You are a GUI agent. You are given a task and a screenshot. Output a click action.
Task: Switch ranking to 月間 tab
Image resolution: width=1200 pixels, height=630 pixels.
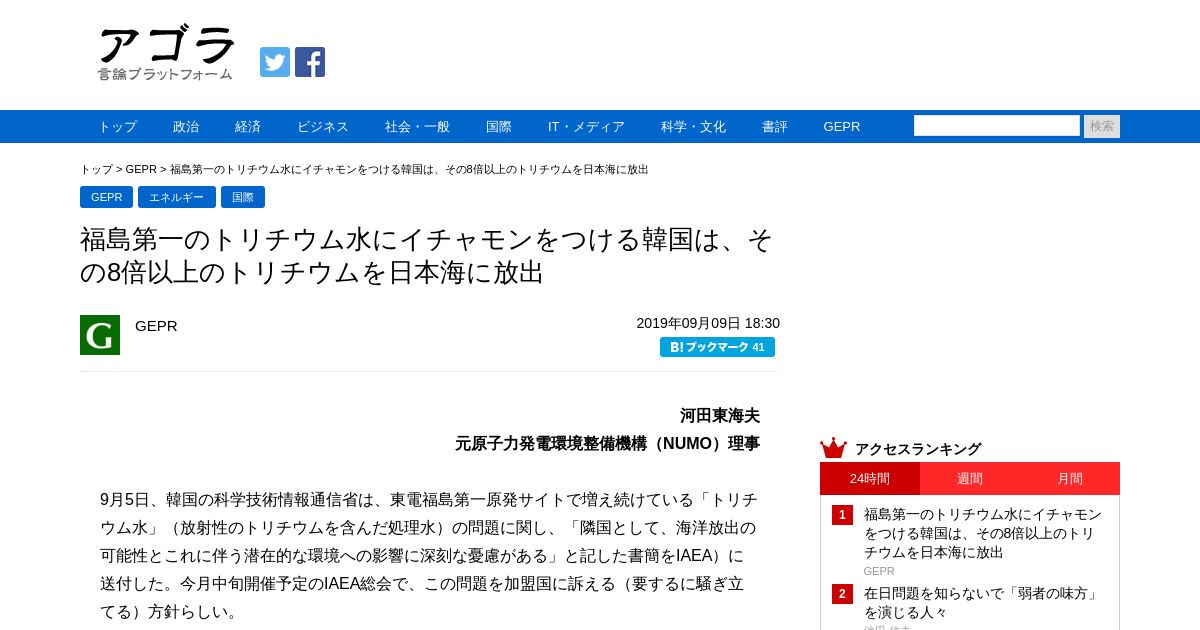tap(1070, 479)
